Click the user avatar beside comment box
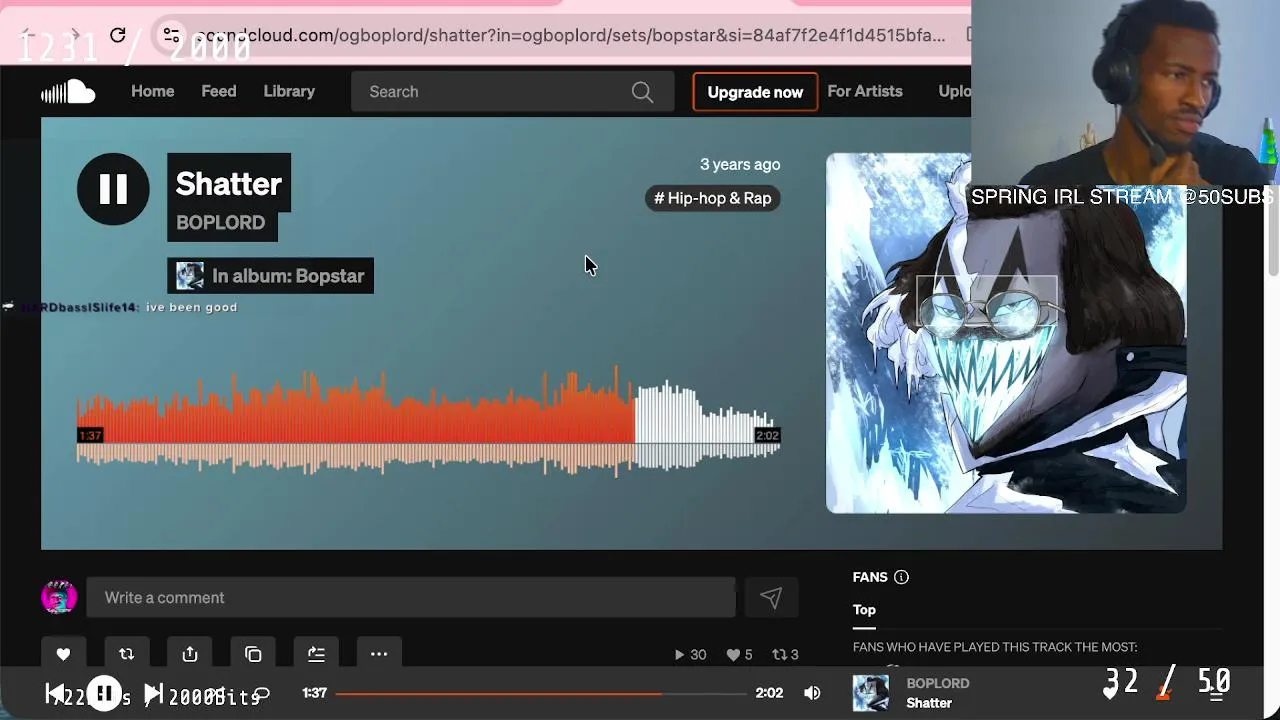Image resolution: width=1280 pixels, height=720 pixels. pyautogui.click(x=59, y=597)
